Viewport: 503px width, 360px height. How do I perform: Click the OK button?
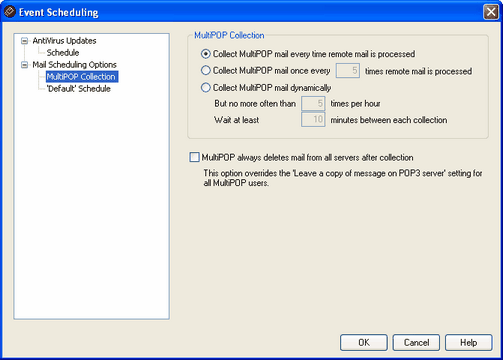point(364,343)
